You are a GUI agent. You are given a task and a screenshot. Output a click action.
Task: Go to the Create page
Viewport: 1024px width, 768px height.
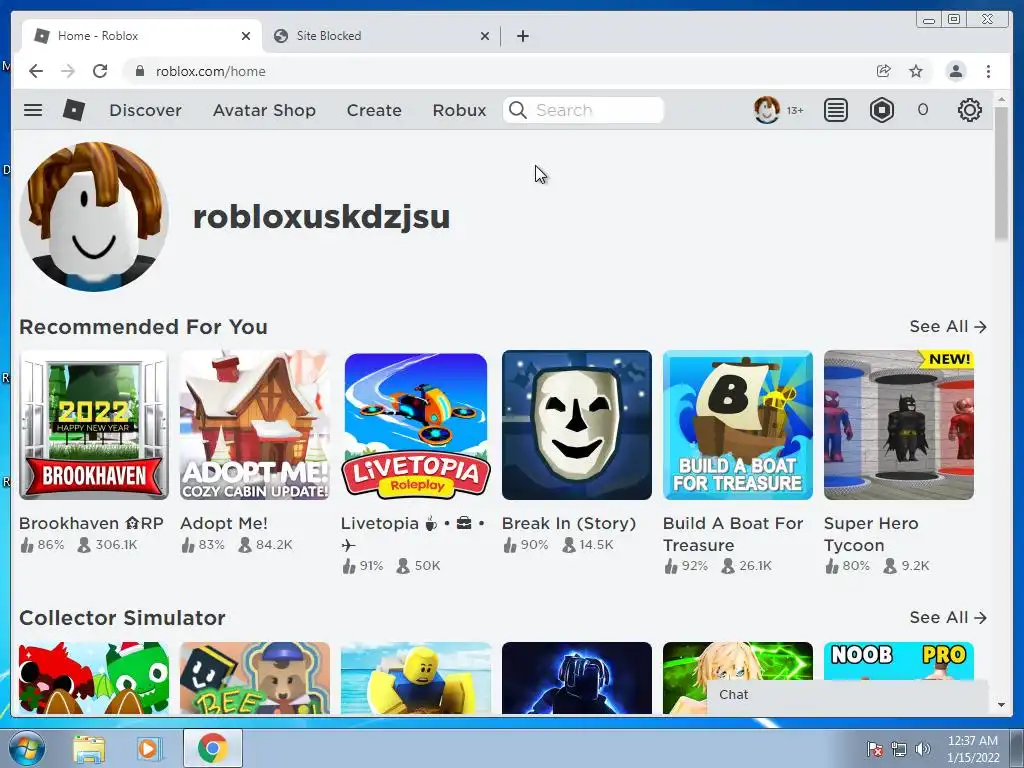374,110
